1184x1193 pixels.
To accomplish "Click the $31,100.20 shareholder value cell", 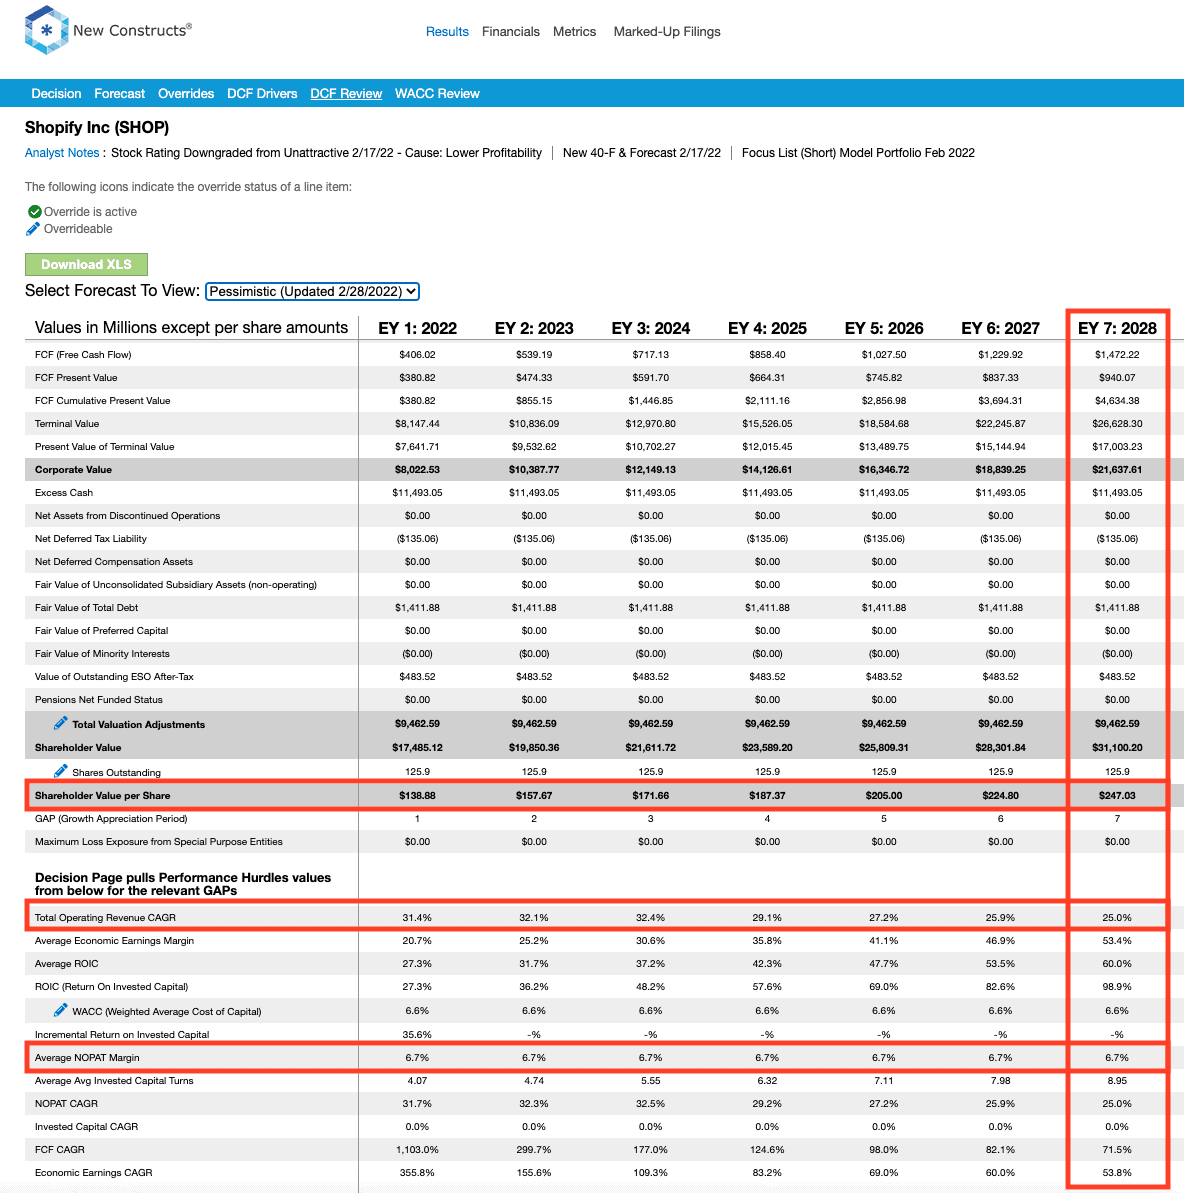I will pos(1117,747).
